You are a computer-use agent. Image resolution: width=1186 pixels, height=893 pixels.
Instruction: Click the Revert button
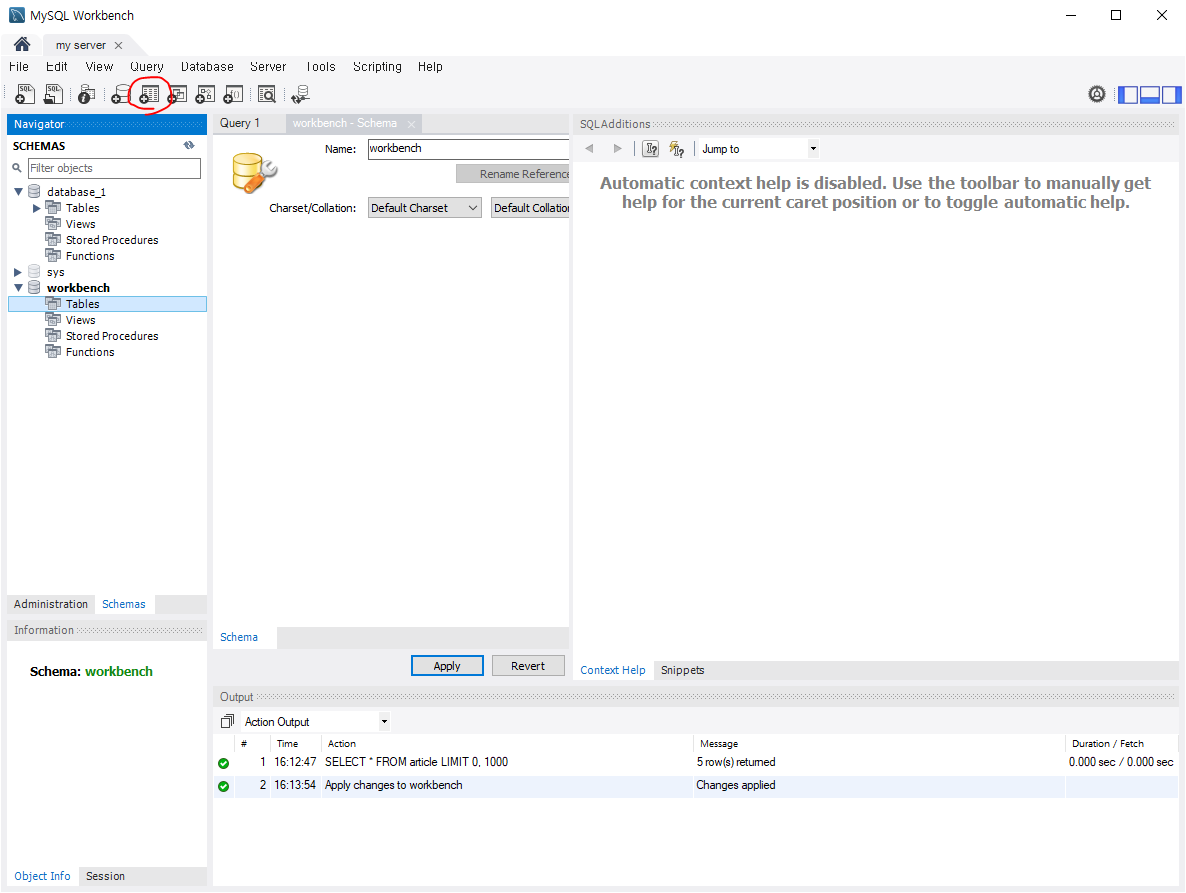(528, 666)
